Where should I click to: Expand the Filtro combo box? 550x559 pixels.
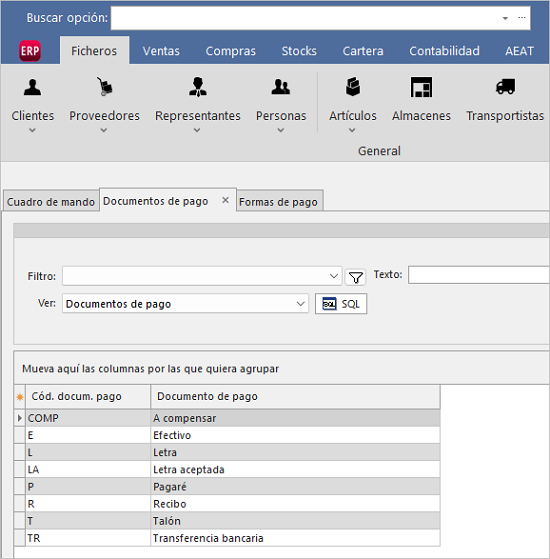(334, 276)
